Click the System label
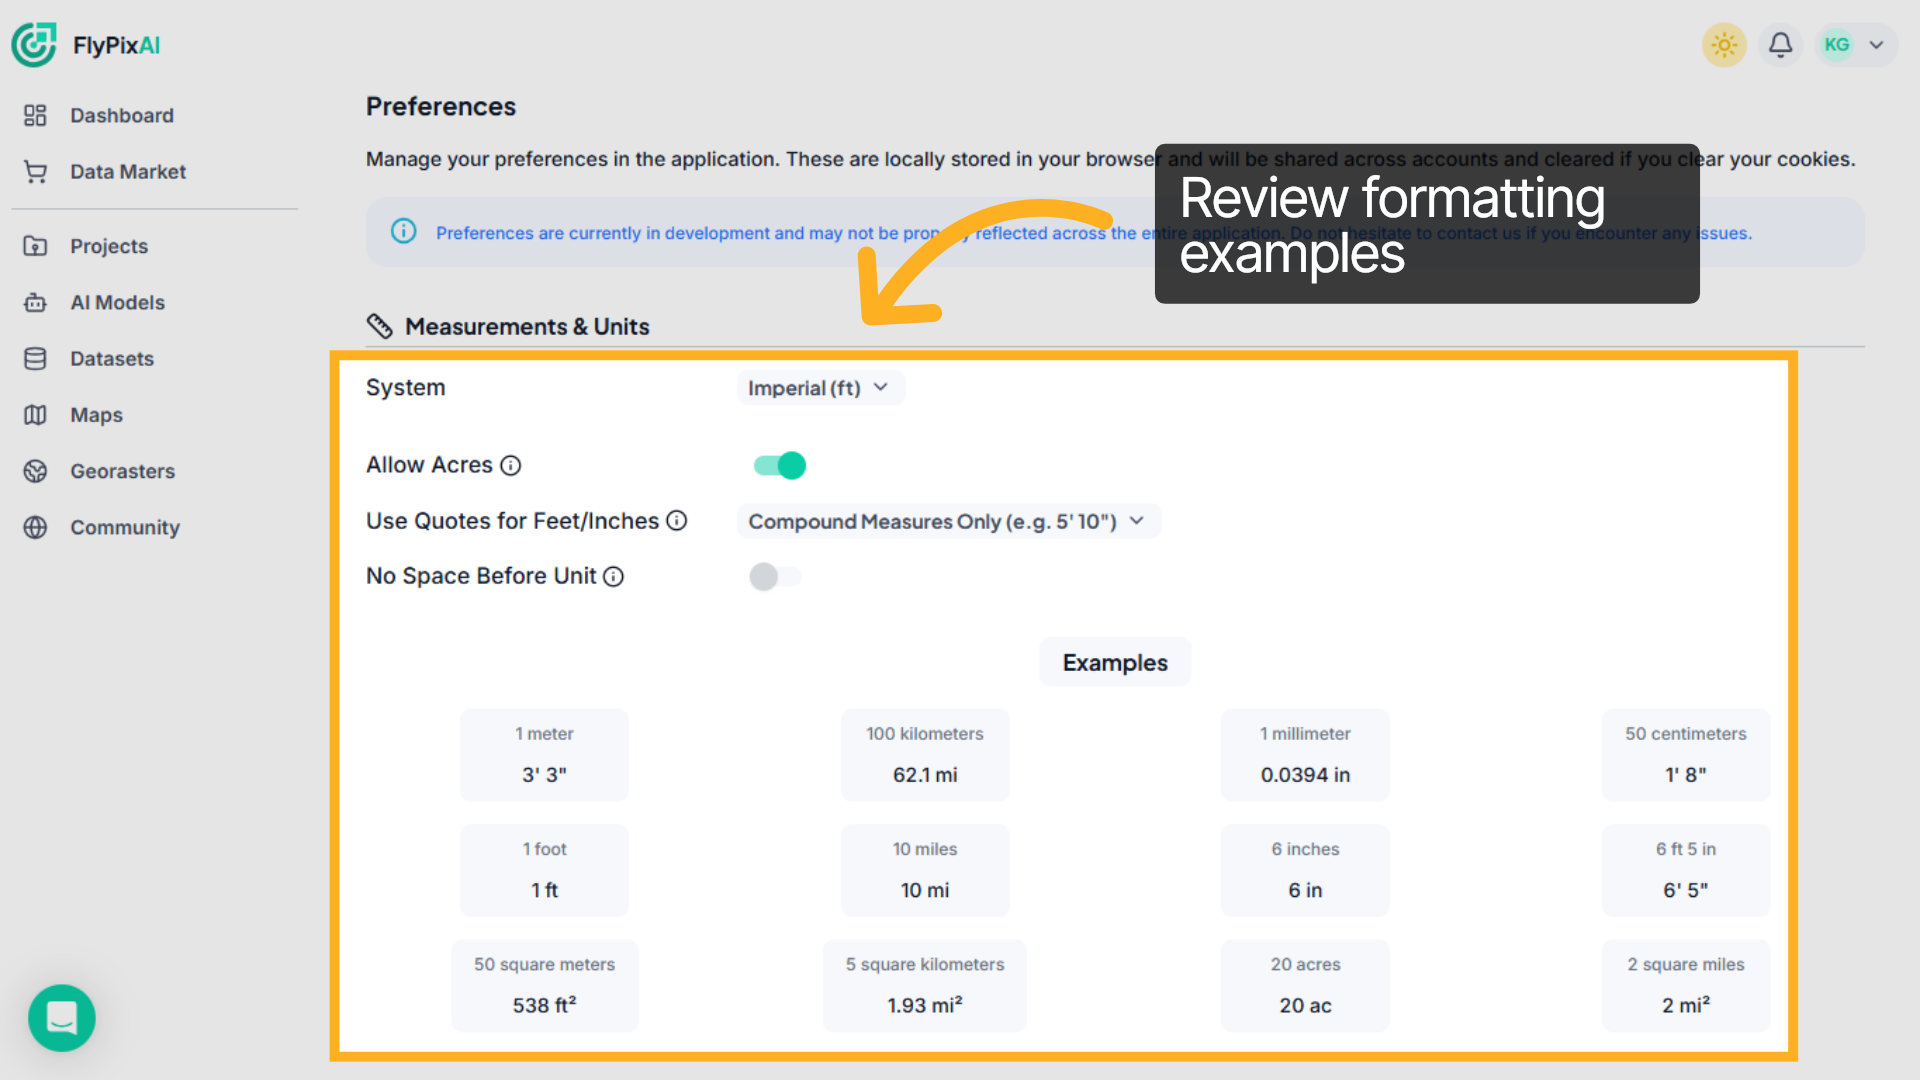The width and height of the screenshot is (1920, 1080). click(405, 388)
